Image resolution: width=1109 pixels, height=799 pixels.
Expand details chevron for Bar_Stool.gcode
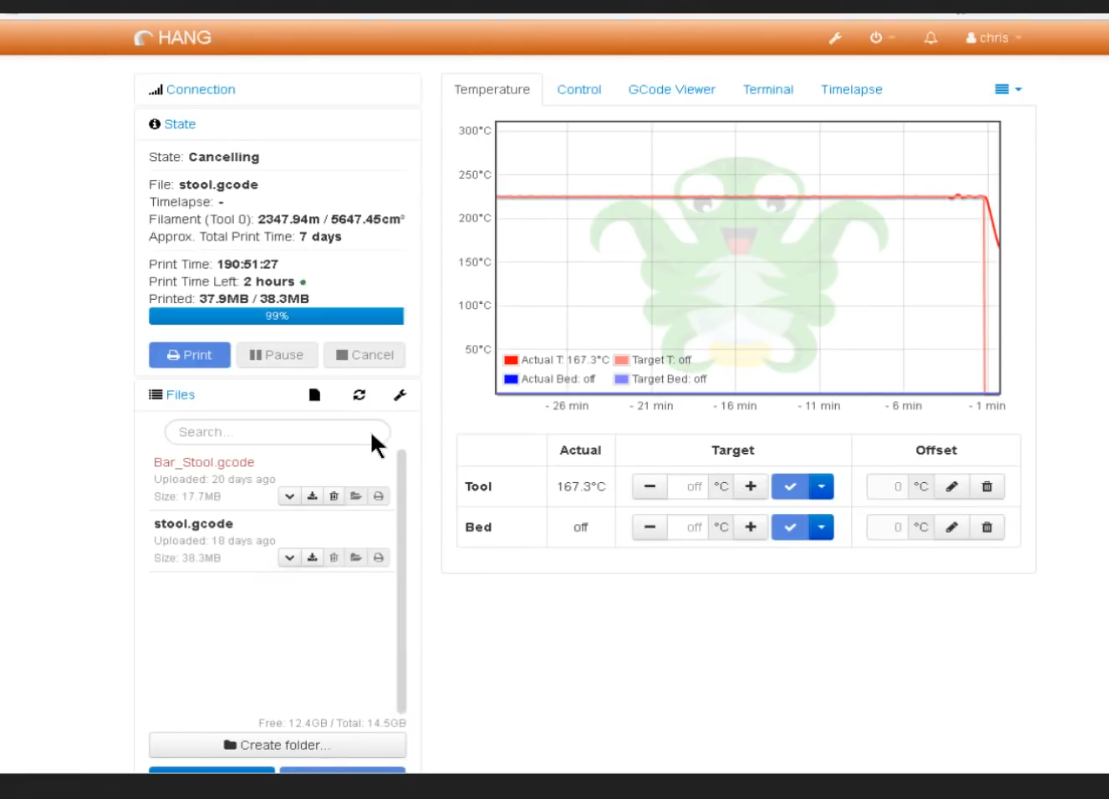point(289,496)
